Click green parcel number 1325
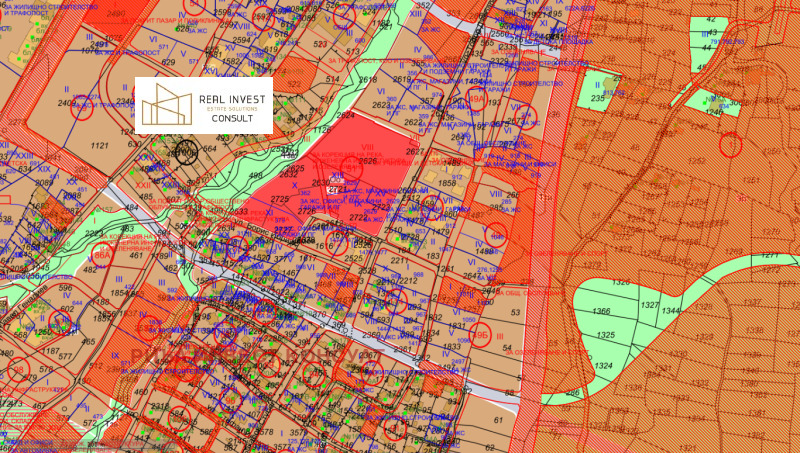Image resolution: width=800 pixels, height=453 pixels. point(606,335)
